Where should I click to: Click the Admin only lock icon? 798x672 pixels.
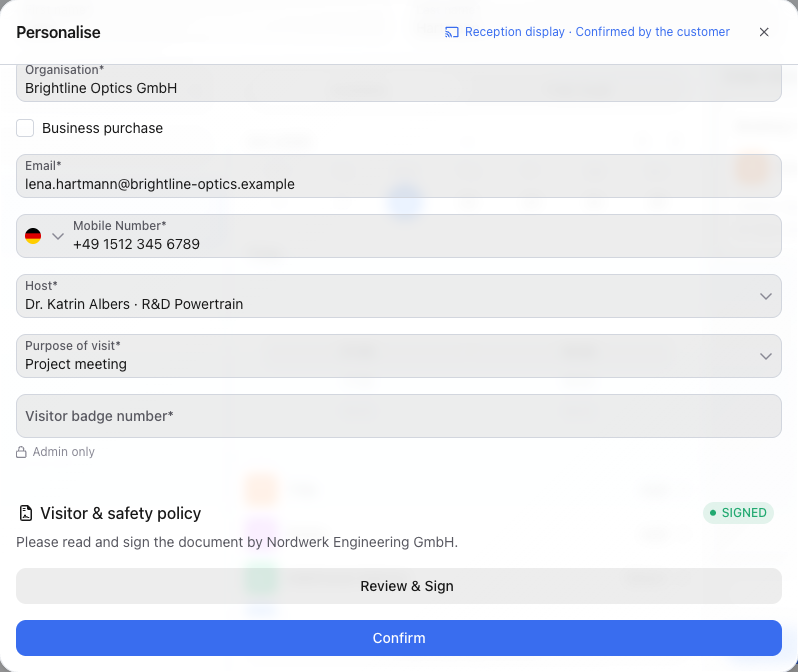tap(21, 452)
